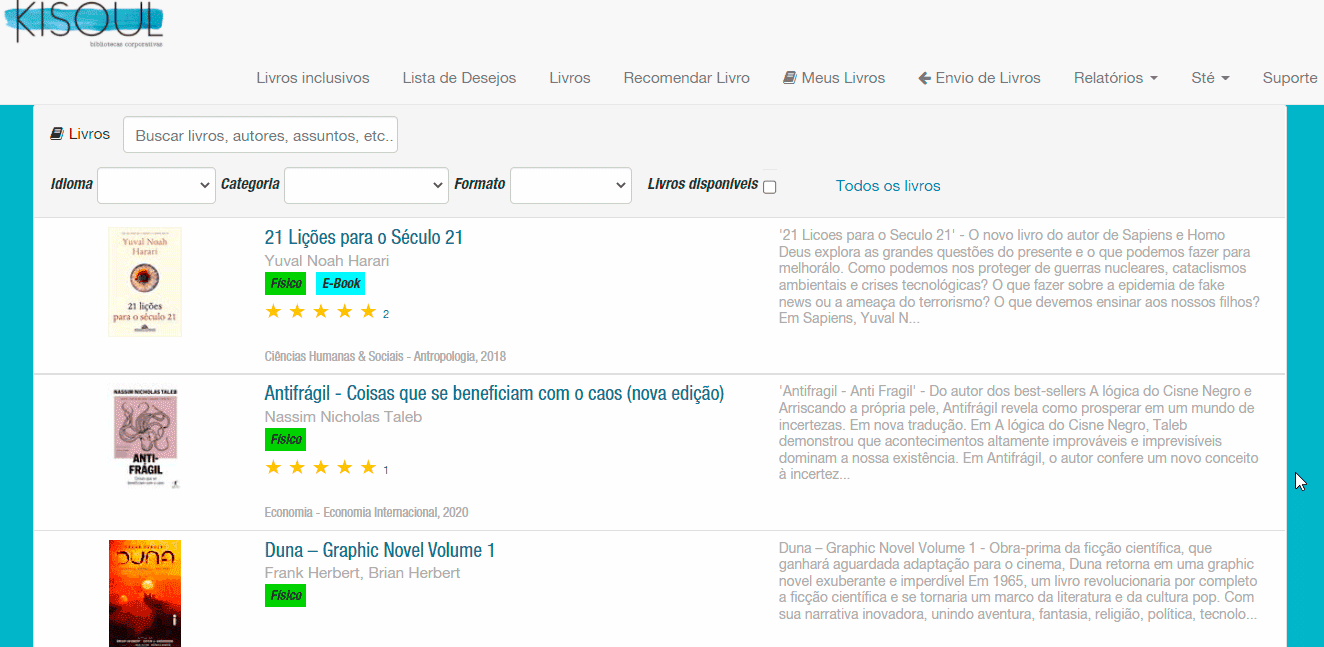Click author Yuval Noah Harari
This screenshot has width=1324, height=647.
[x=327, y=261]
